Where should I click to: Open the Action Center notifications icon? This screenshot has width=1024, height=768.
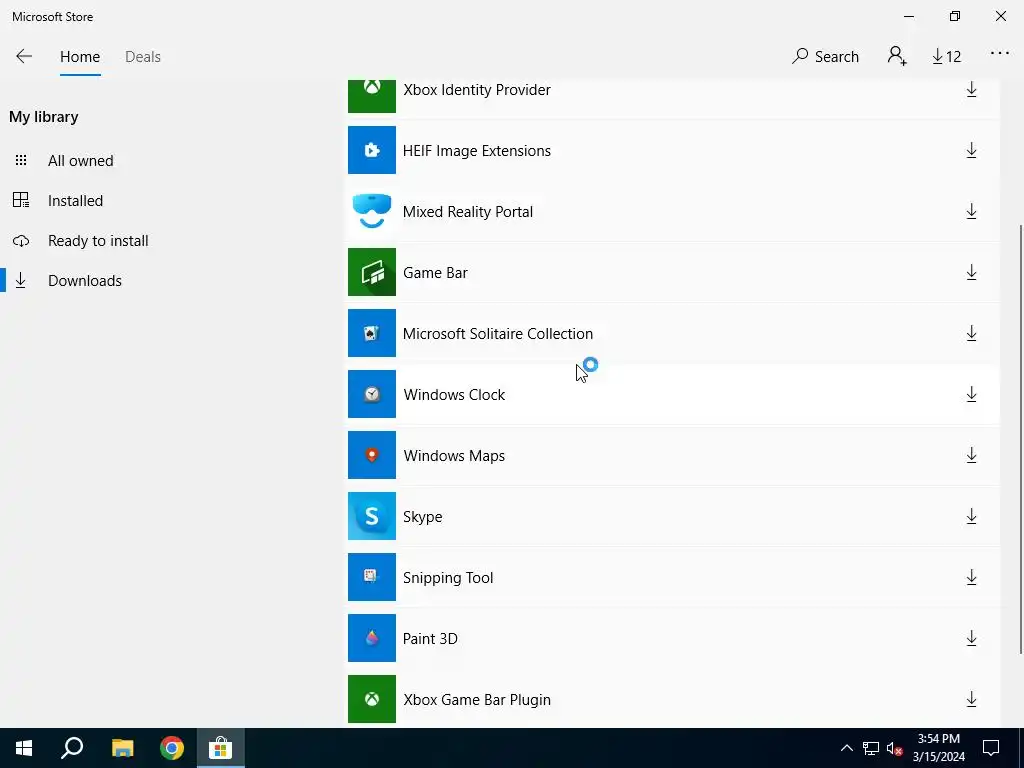click(x=991, y=748)
